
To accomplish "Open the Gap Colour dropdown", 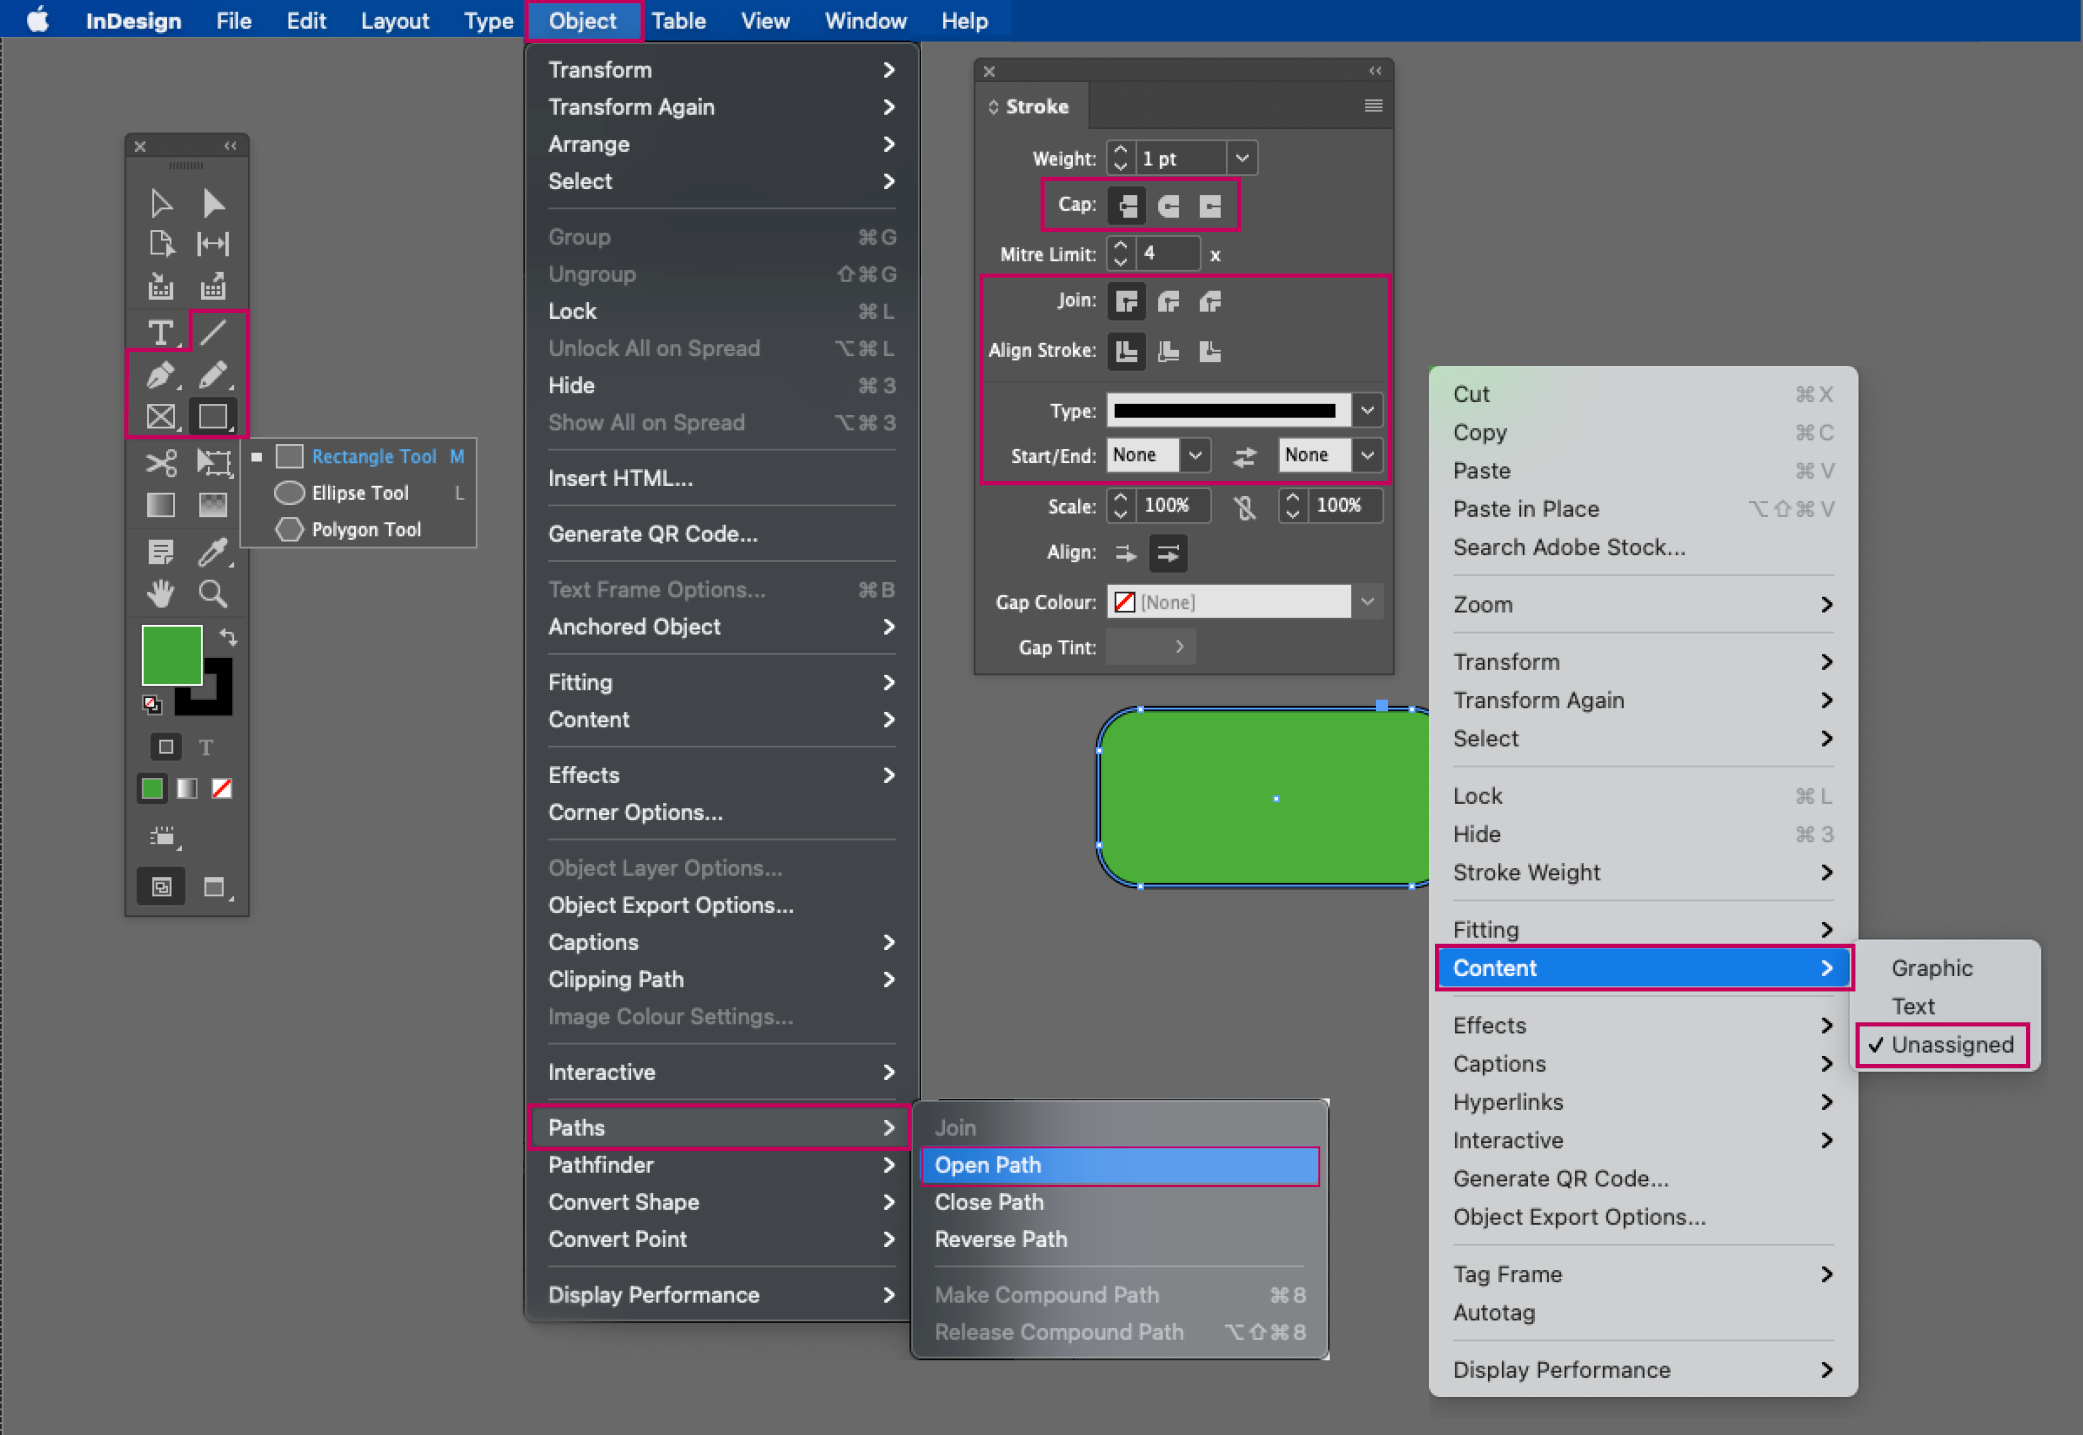I will coord(1367,602).
